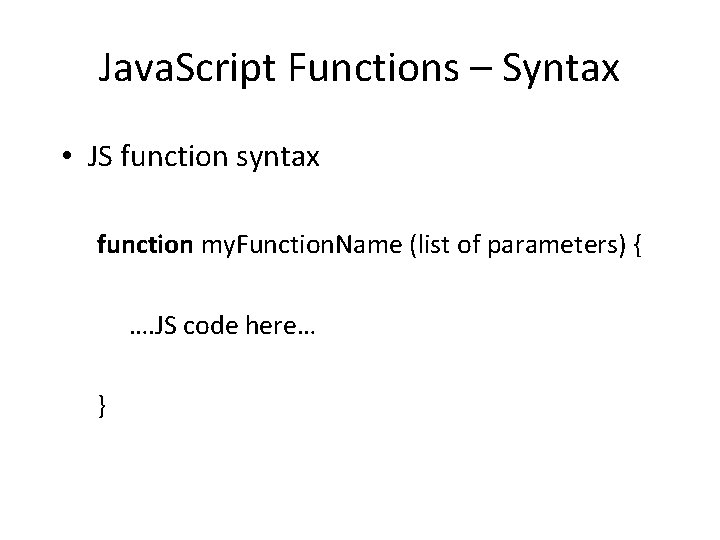Click the text 'myFunctionName'
Viewport: 720px width, 540px height.
point(302,245)
